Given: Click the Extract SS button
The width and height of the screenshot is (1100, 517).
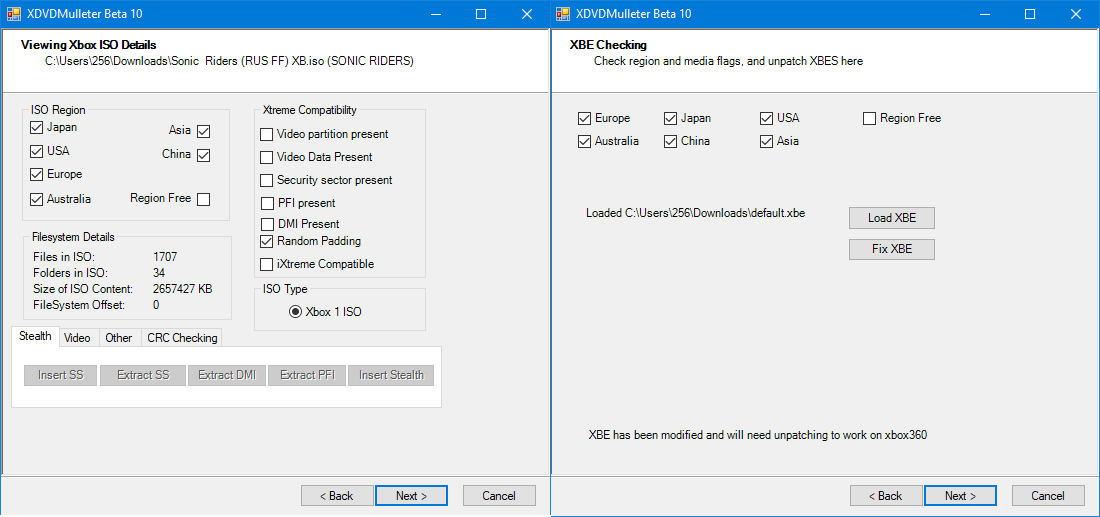Looking at the screenshot, I should coord(143,375).
